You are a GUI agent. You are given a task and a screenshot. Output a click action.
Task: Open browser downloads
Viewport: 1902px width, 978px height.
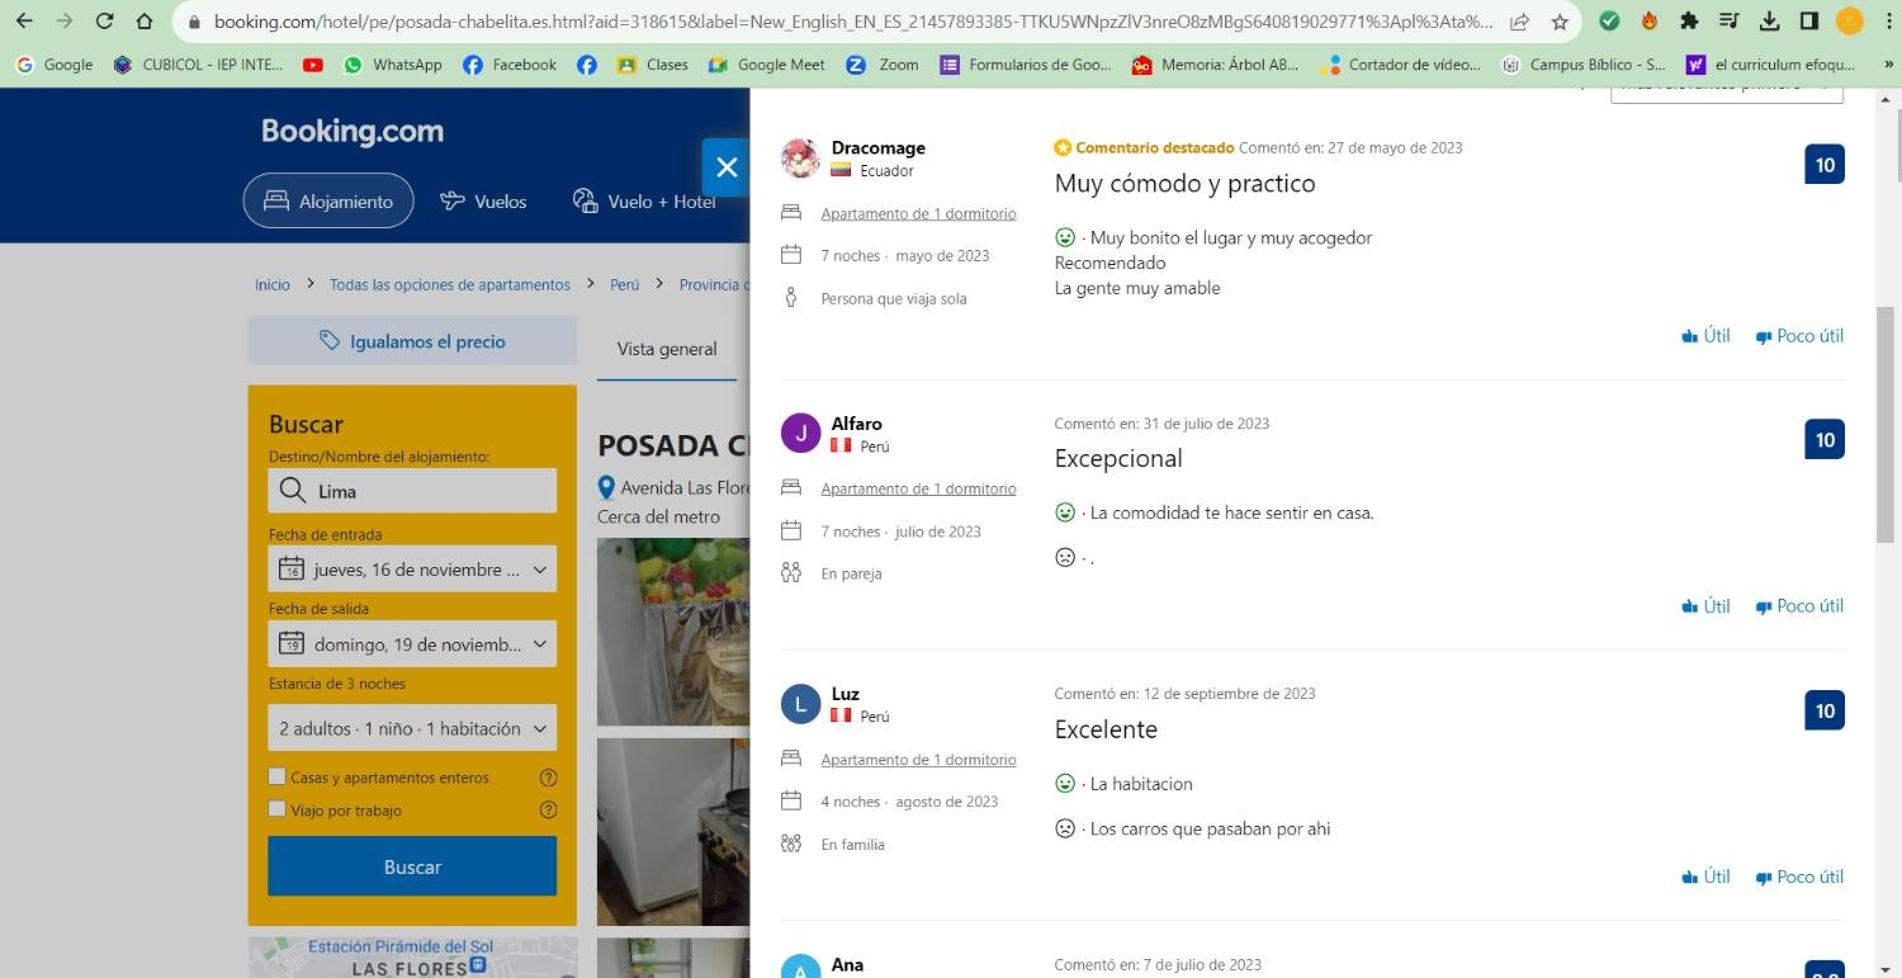pos(1769,21)
